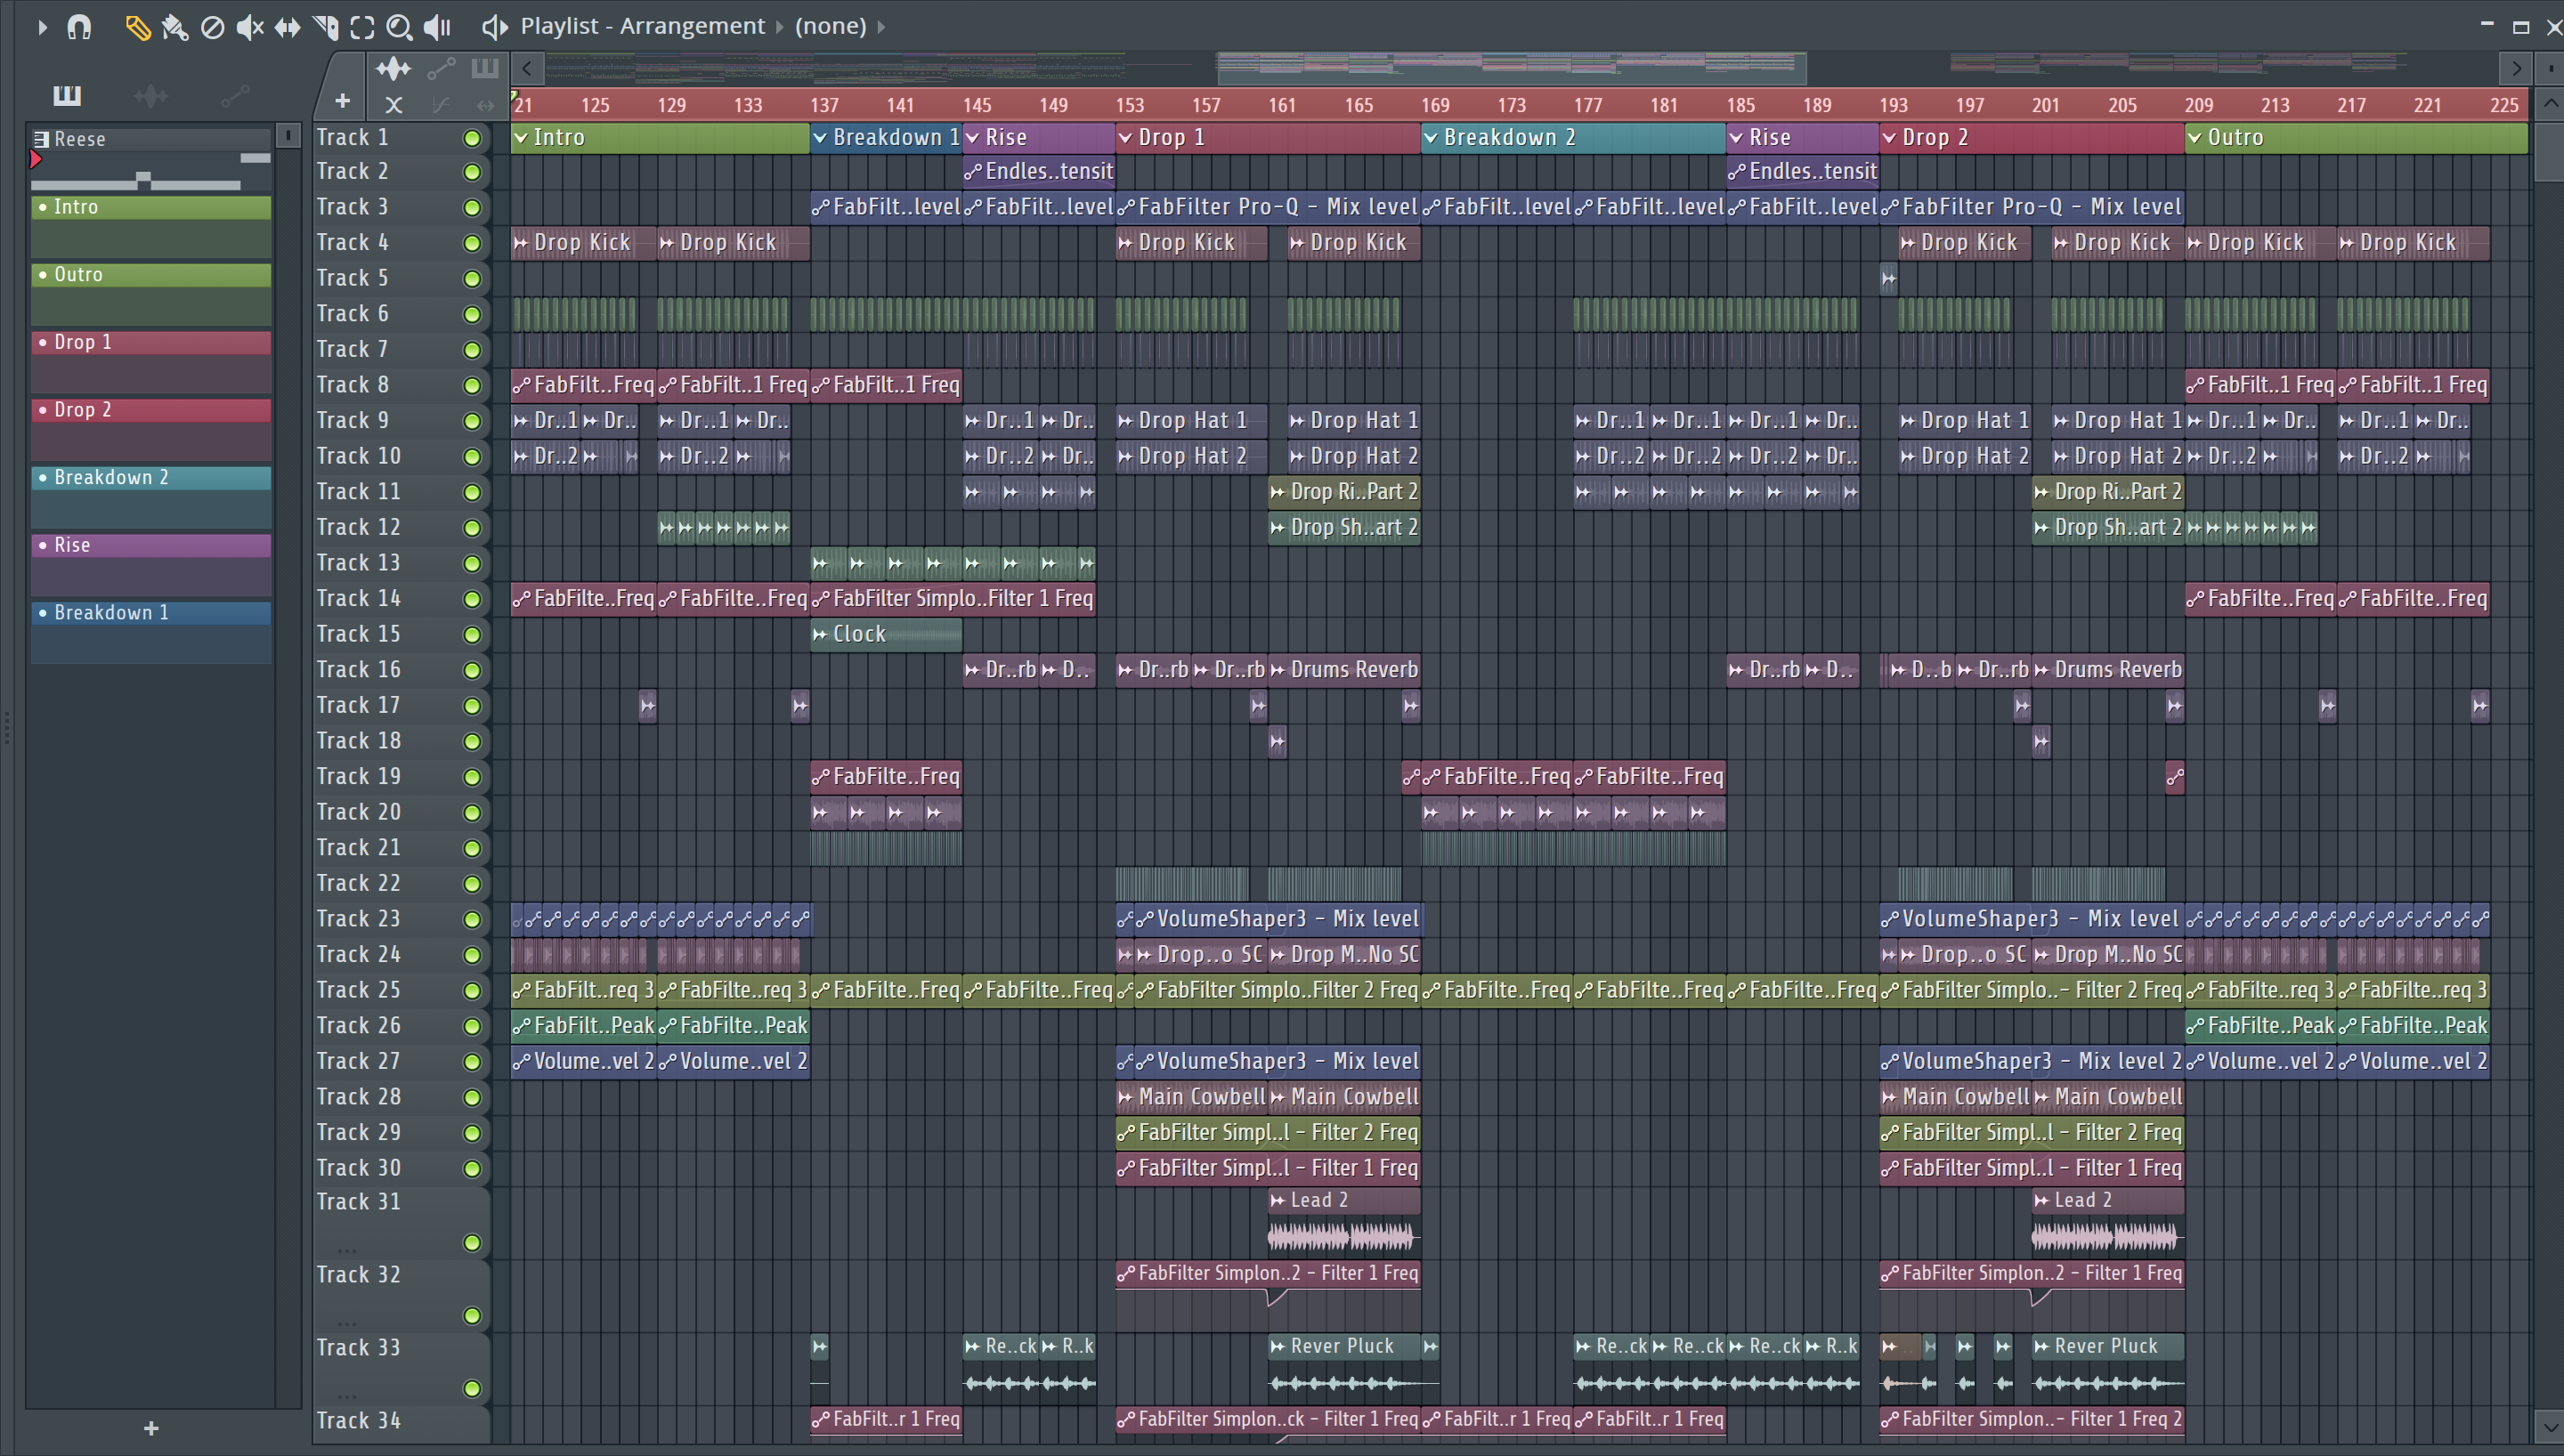Open the snap magnet settings
Screen dimensions: 2564x1456
(79, 27)
